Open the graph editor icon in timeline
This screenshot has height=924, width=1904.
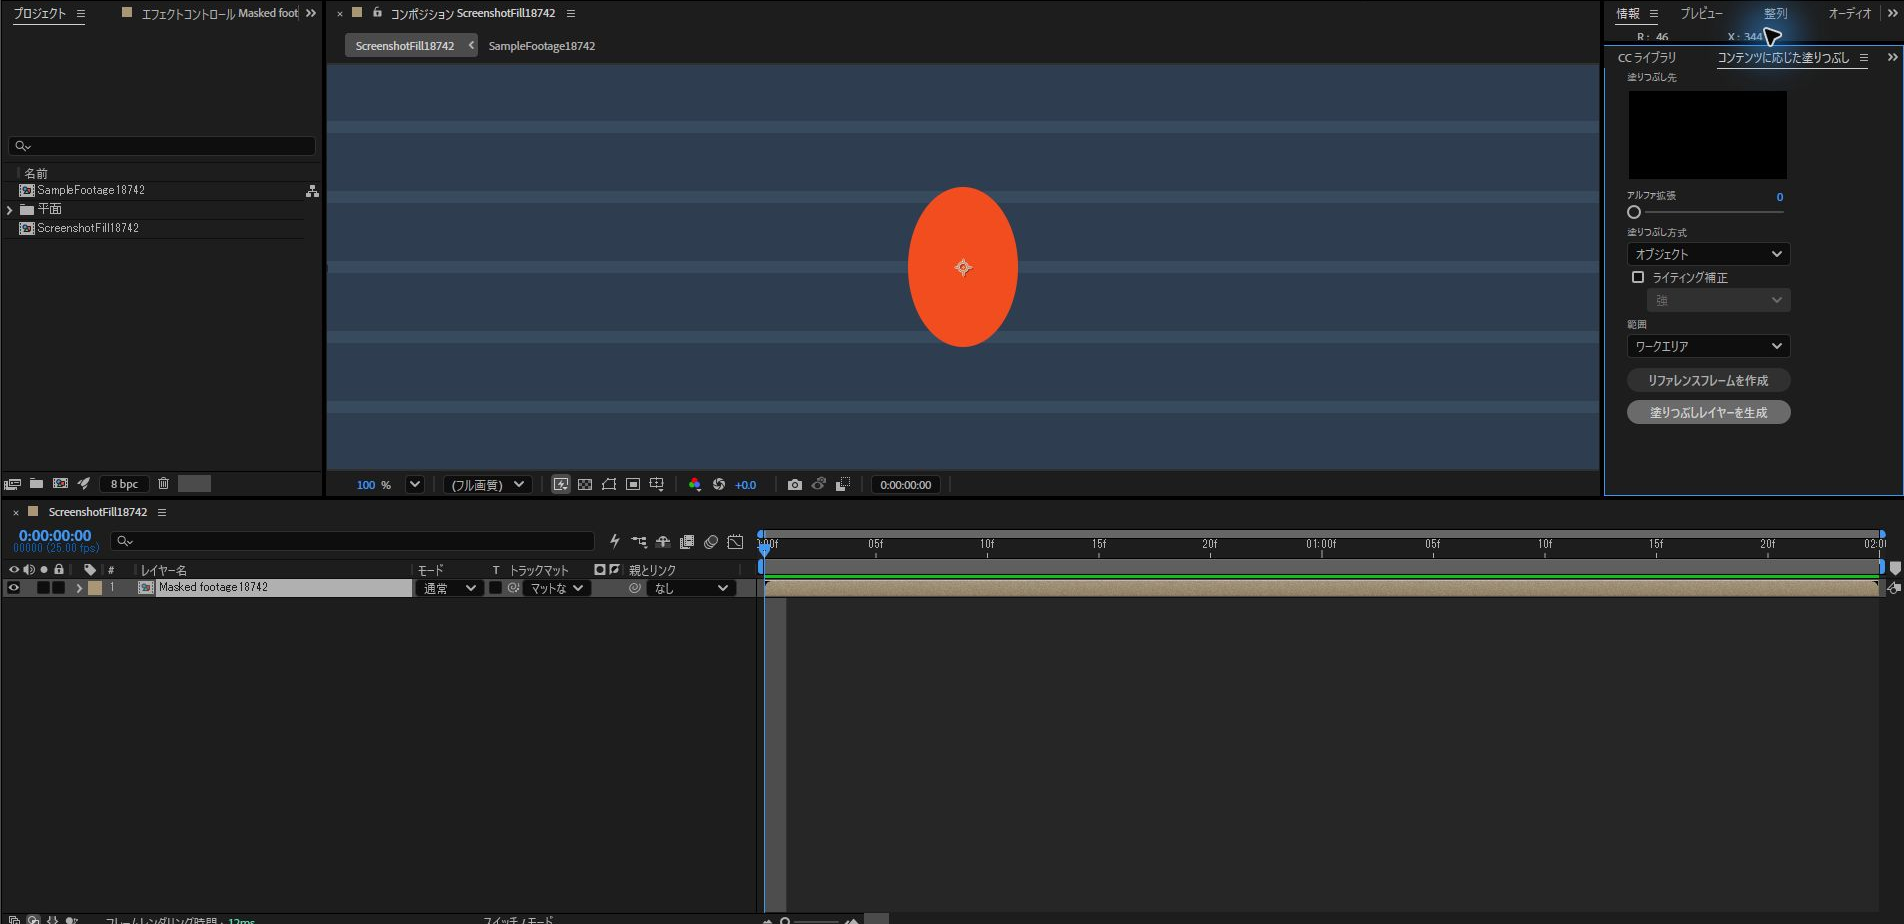(x=735, y=541)
